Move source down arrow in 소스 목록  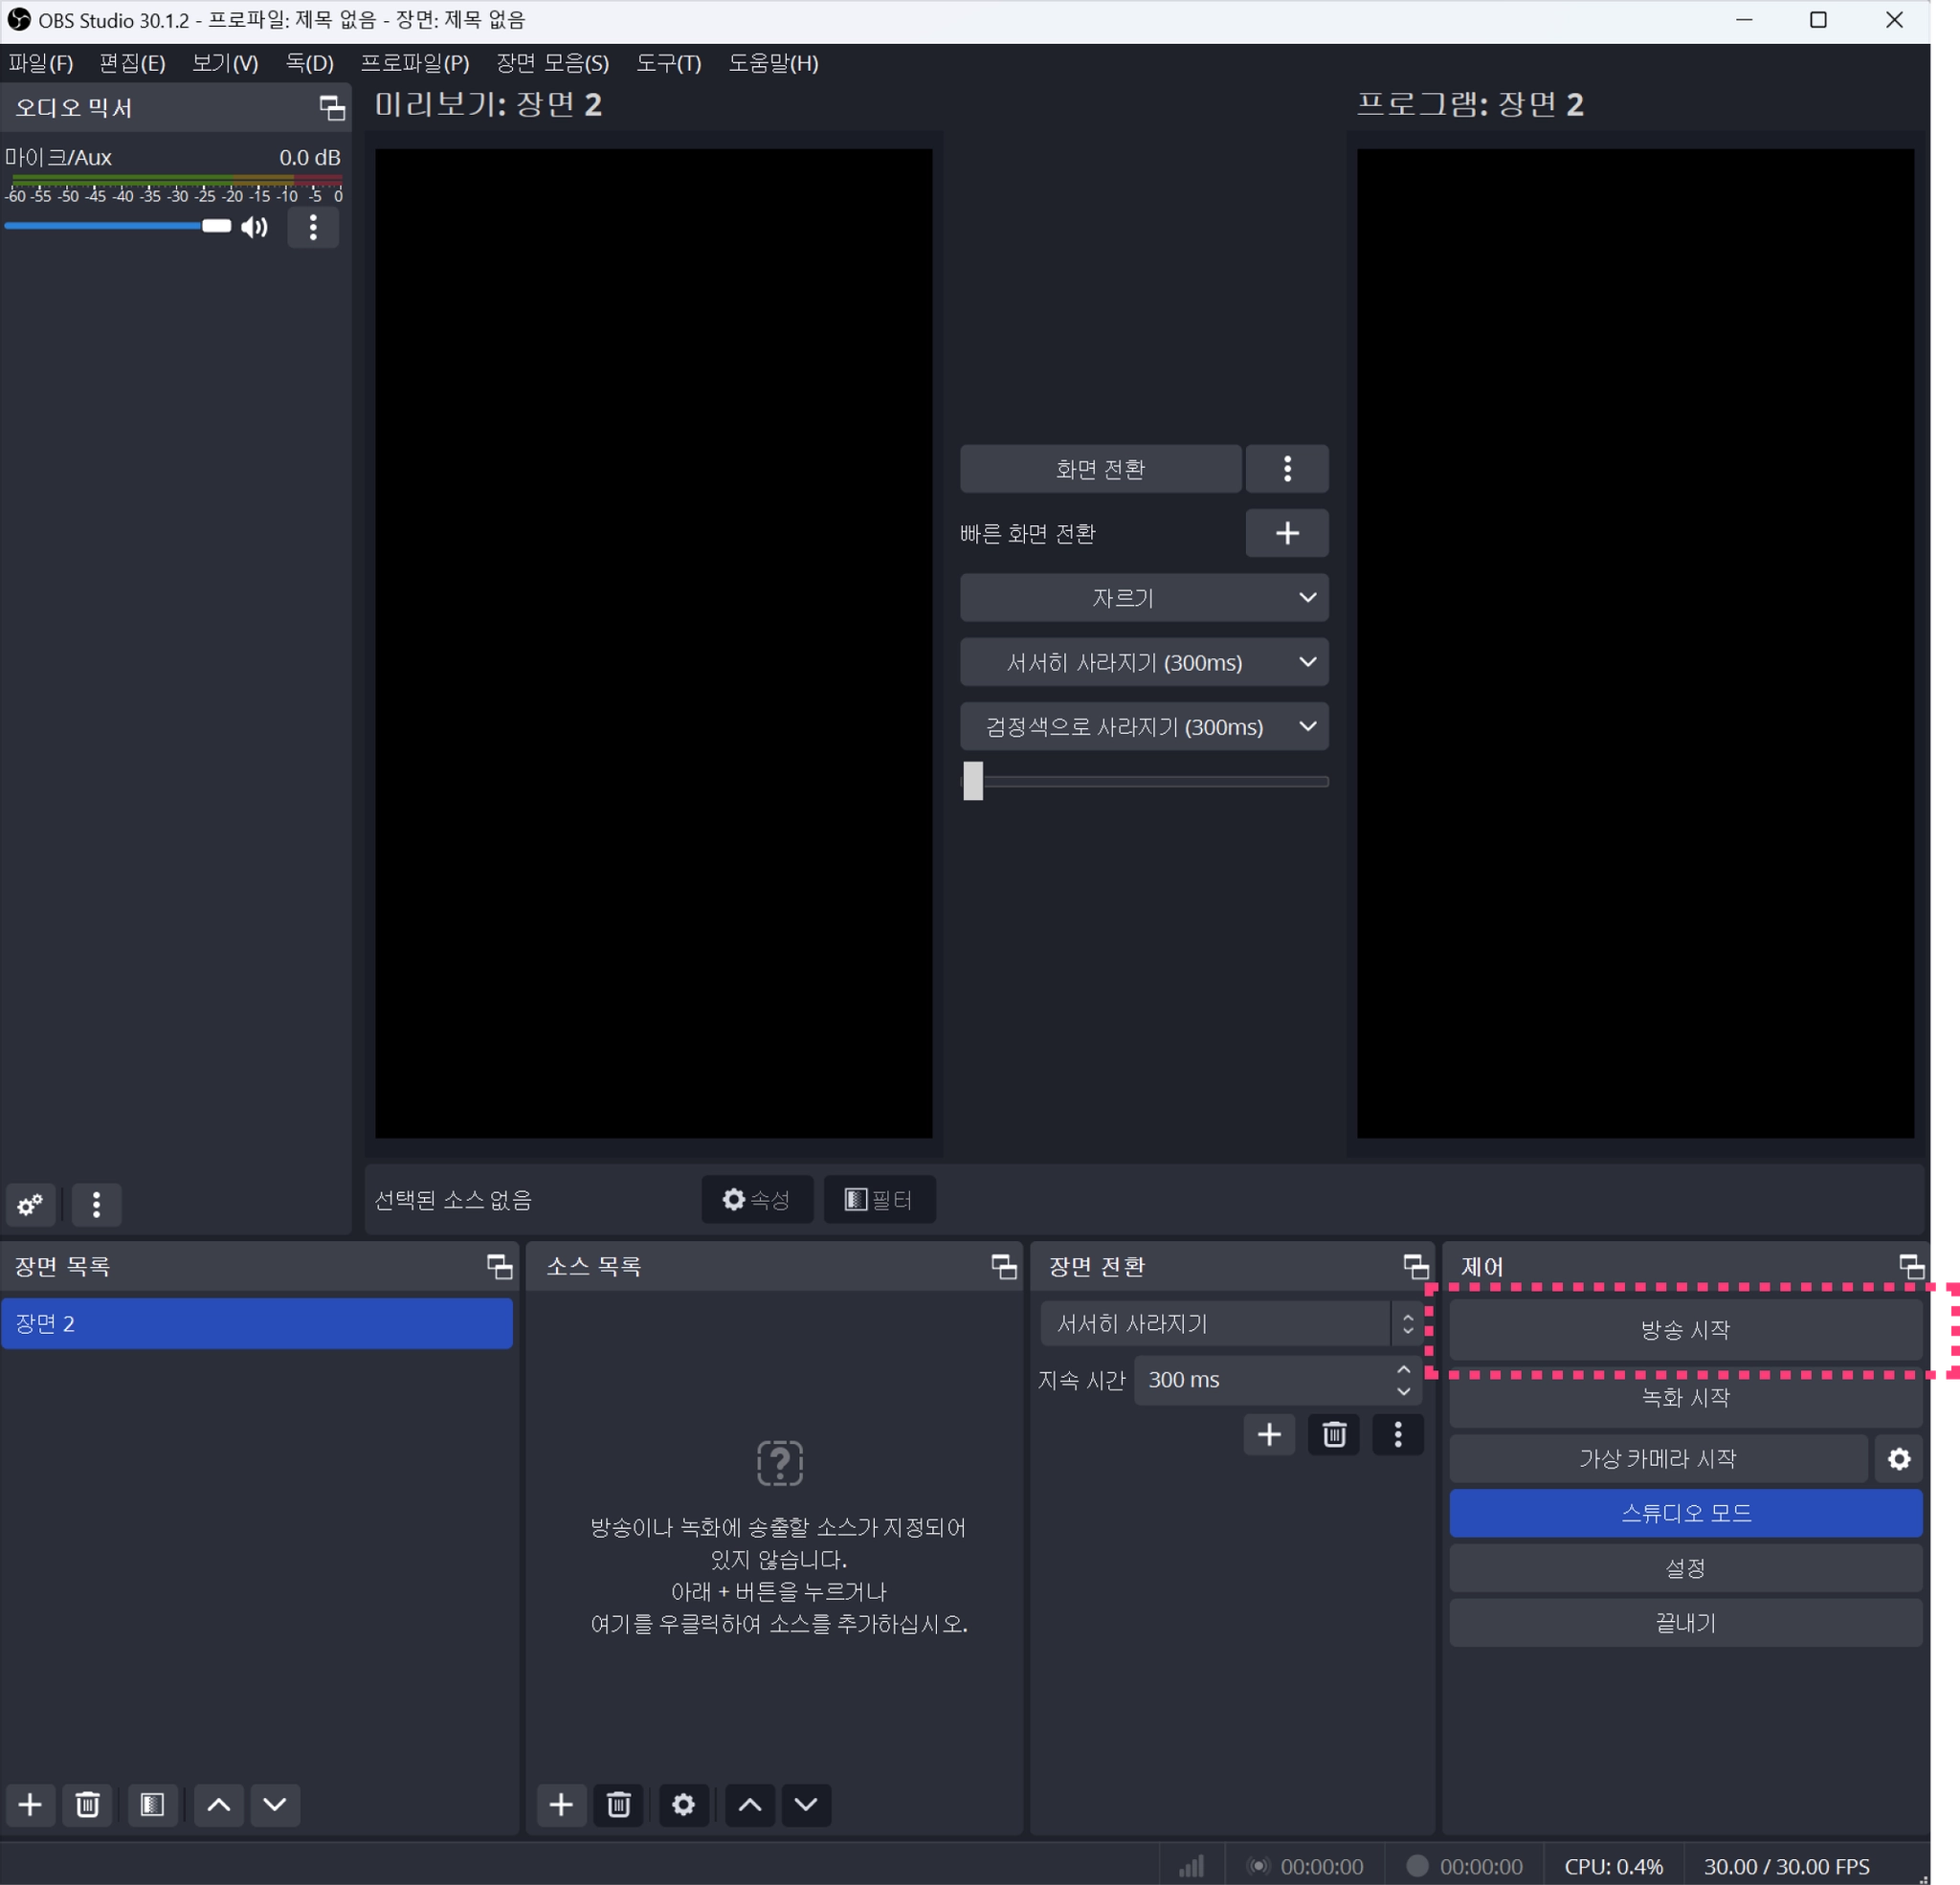pyautogui.click(x=806, y=1804)
